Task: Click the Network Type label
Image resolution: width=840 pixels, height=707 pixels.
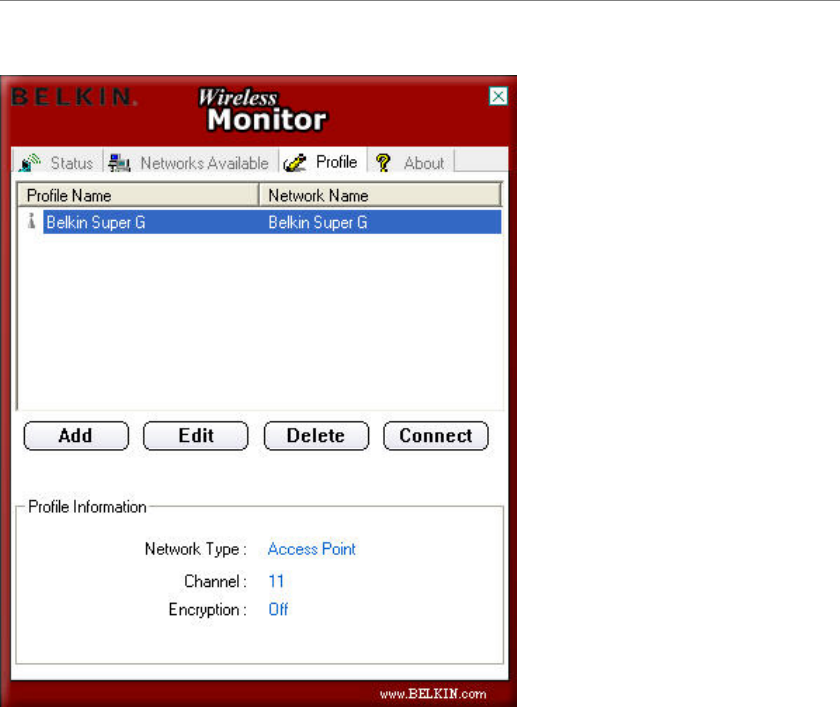Action: coord(196,549)
